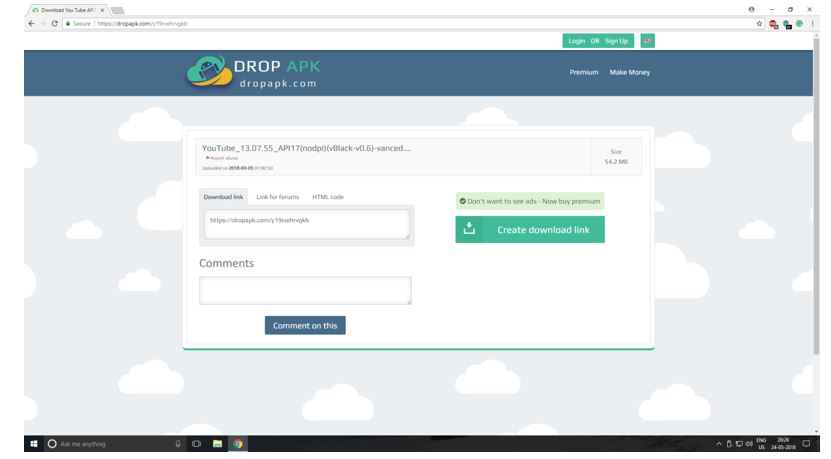Image resolution: width=831 pixels, height=459 pixels.
Task: Click the Cortana microphone icon
Action: tap(178, 444)
